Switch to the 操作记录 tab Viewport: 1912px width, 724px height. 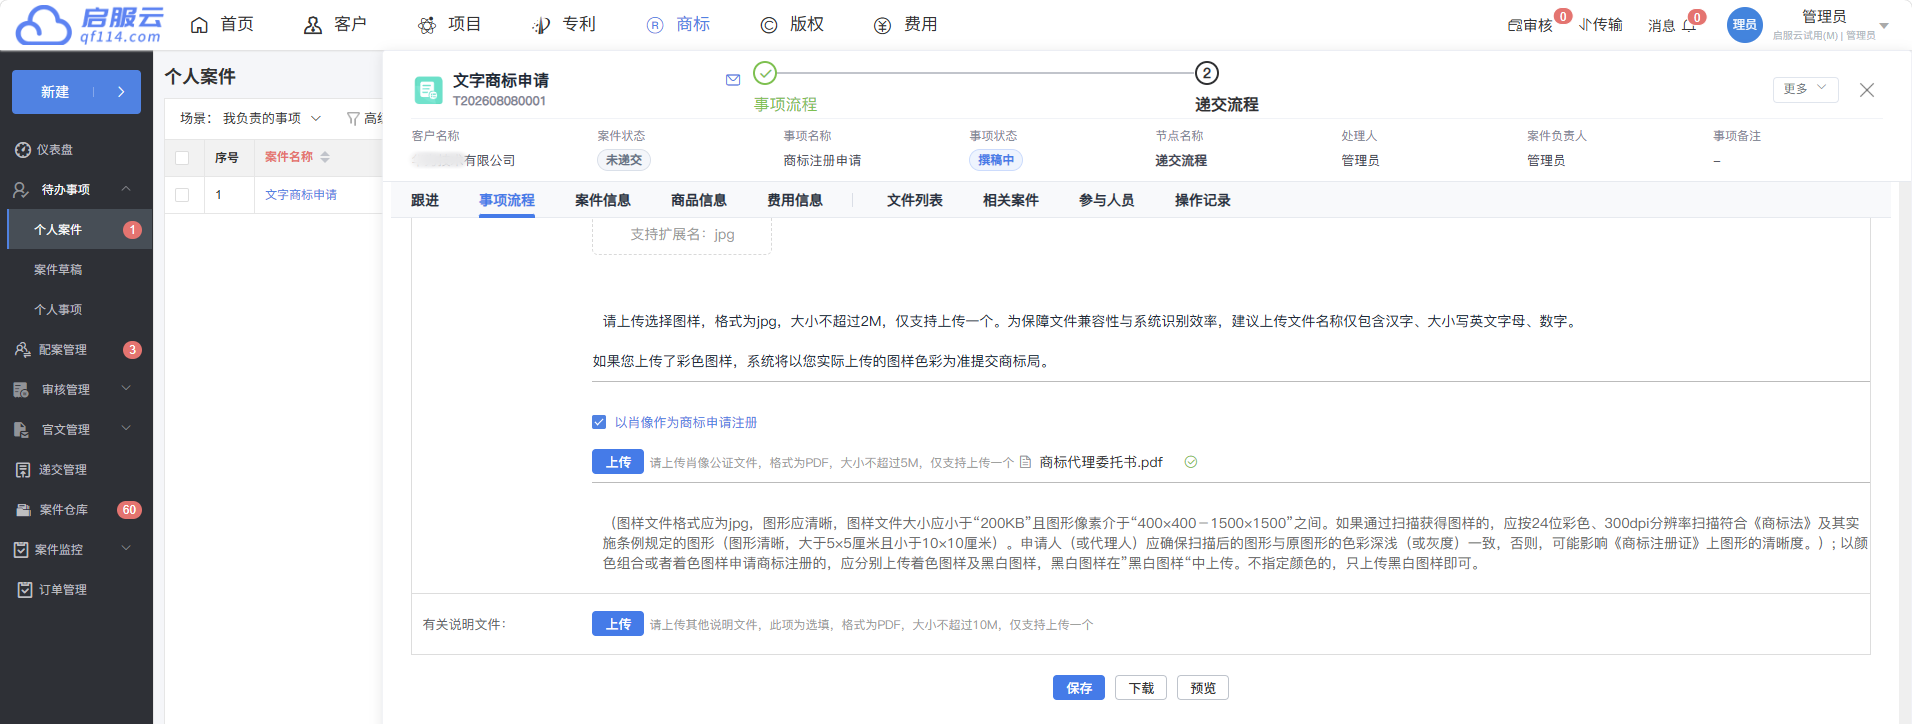[1203, 200]
